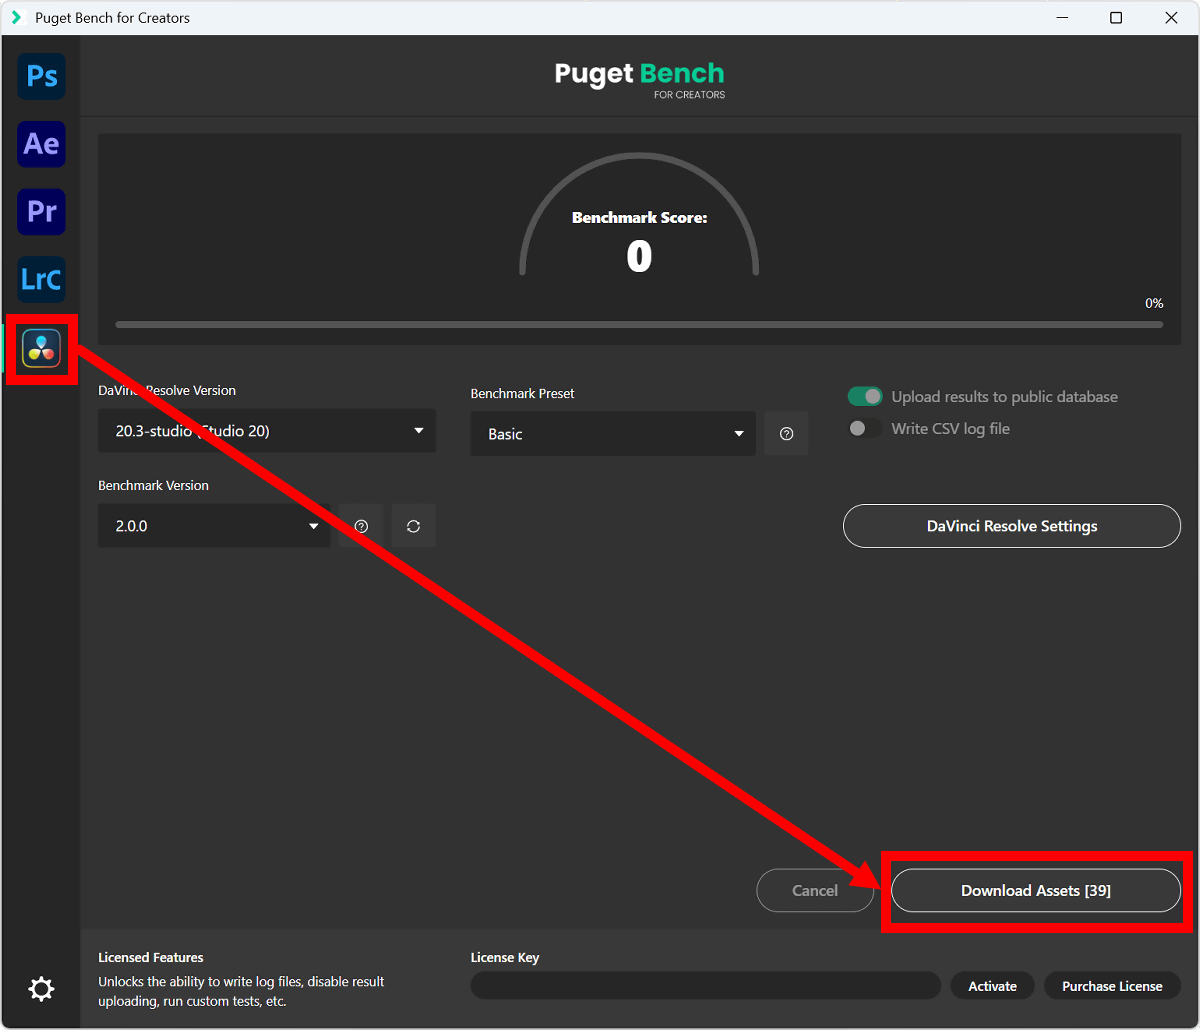Open settings via the gear icon

pyautogui.click(x=41, y=989)
